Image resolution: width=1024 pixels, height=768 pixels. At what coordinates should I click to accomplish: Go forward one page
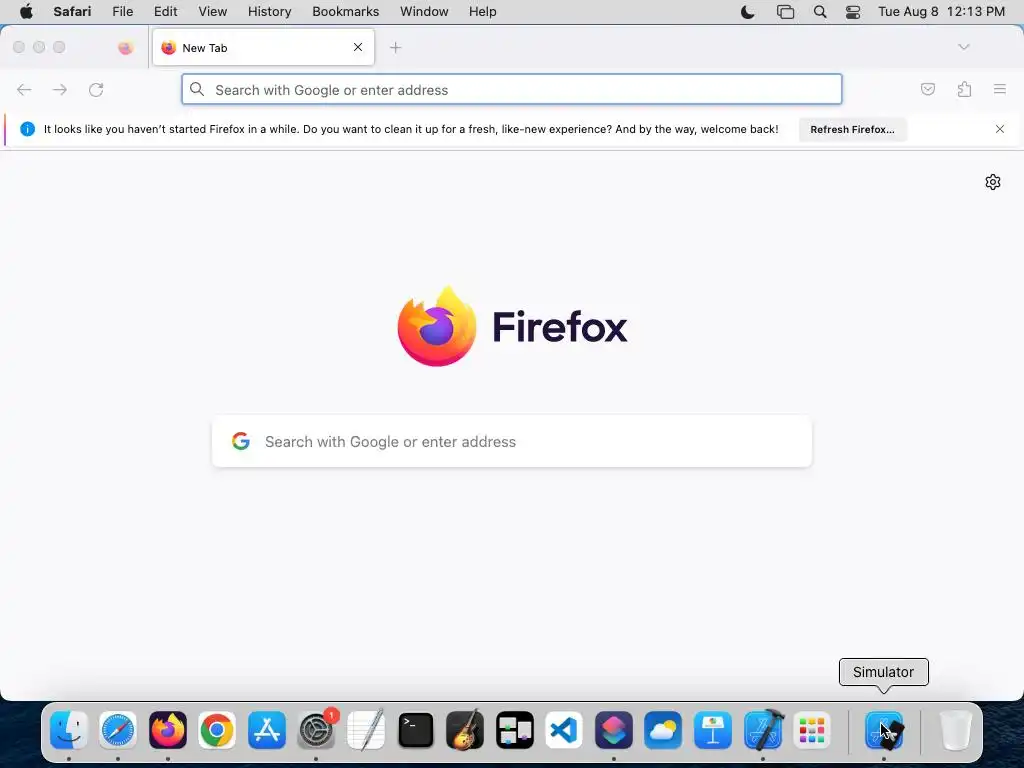pyautogui.click(x=59, y=89)
